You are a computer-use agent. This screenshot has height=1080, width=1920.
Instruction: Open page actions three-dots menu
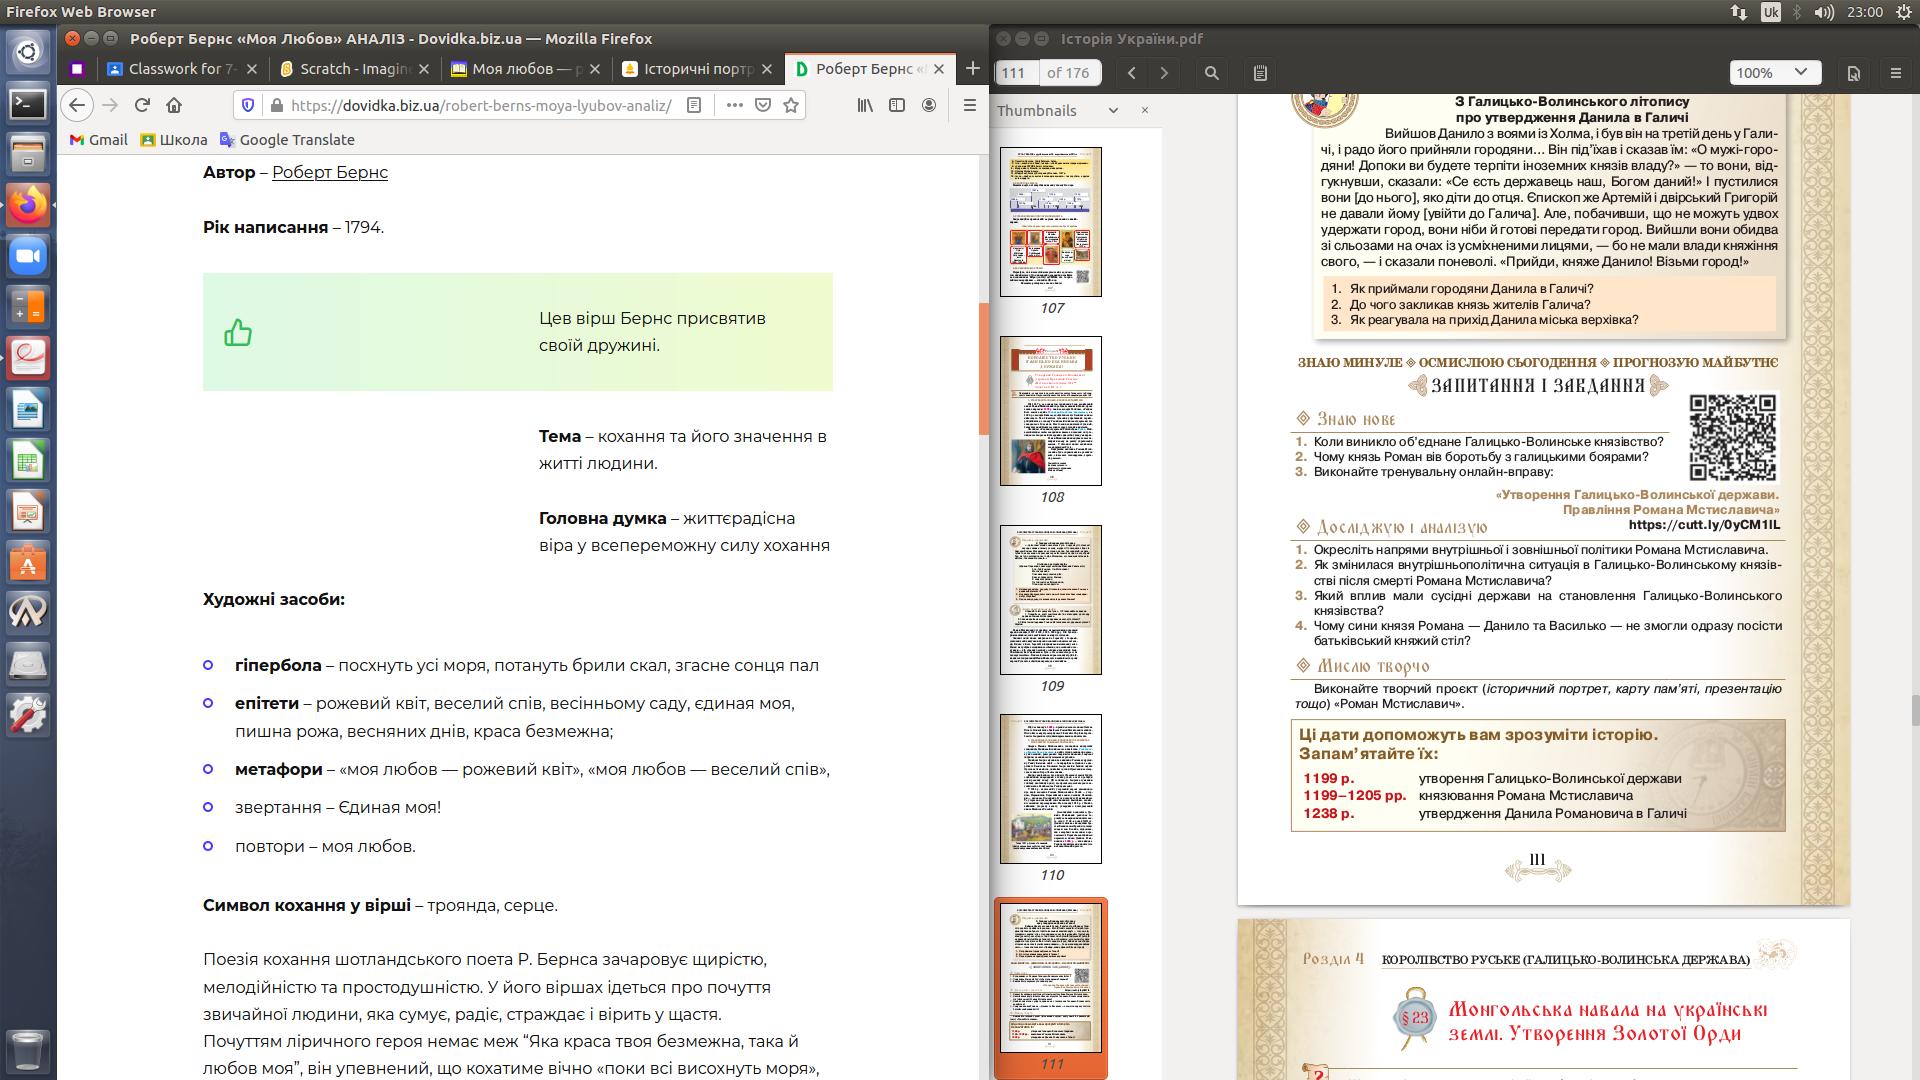coord(734,105)
